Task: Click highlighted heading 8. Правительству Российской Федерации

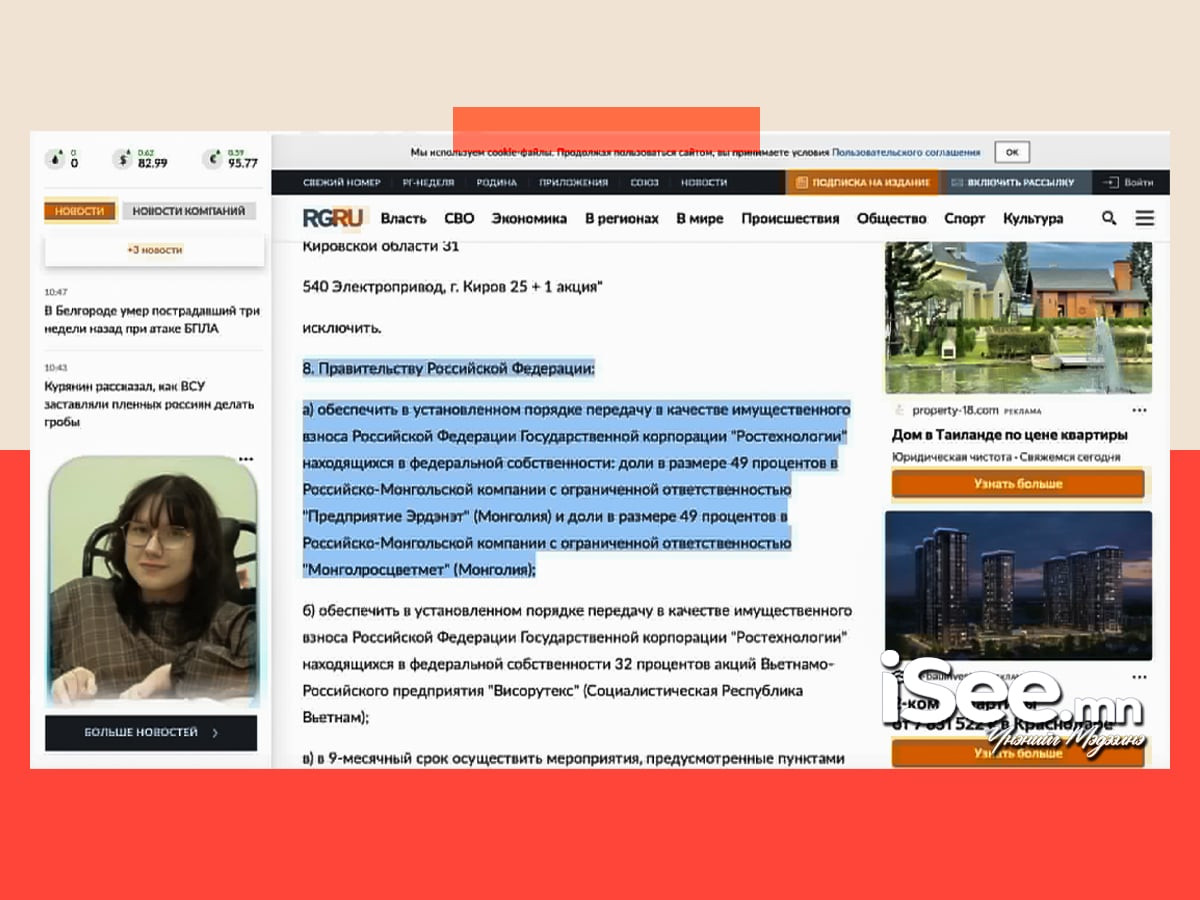Action: [449, 368]
